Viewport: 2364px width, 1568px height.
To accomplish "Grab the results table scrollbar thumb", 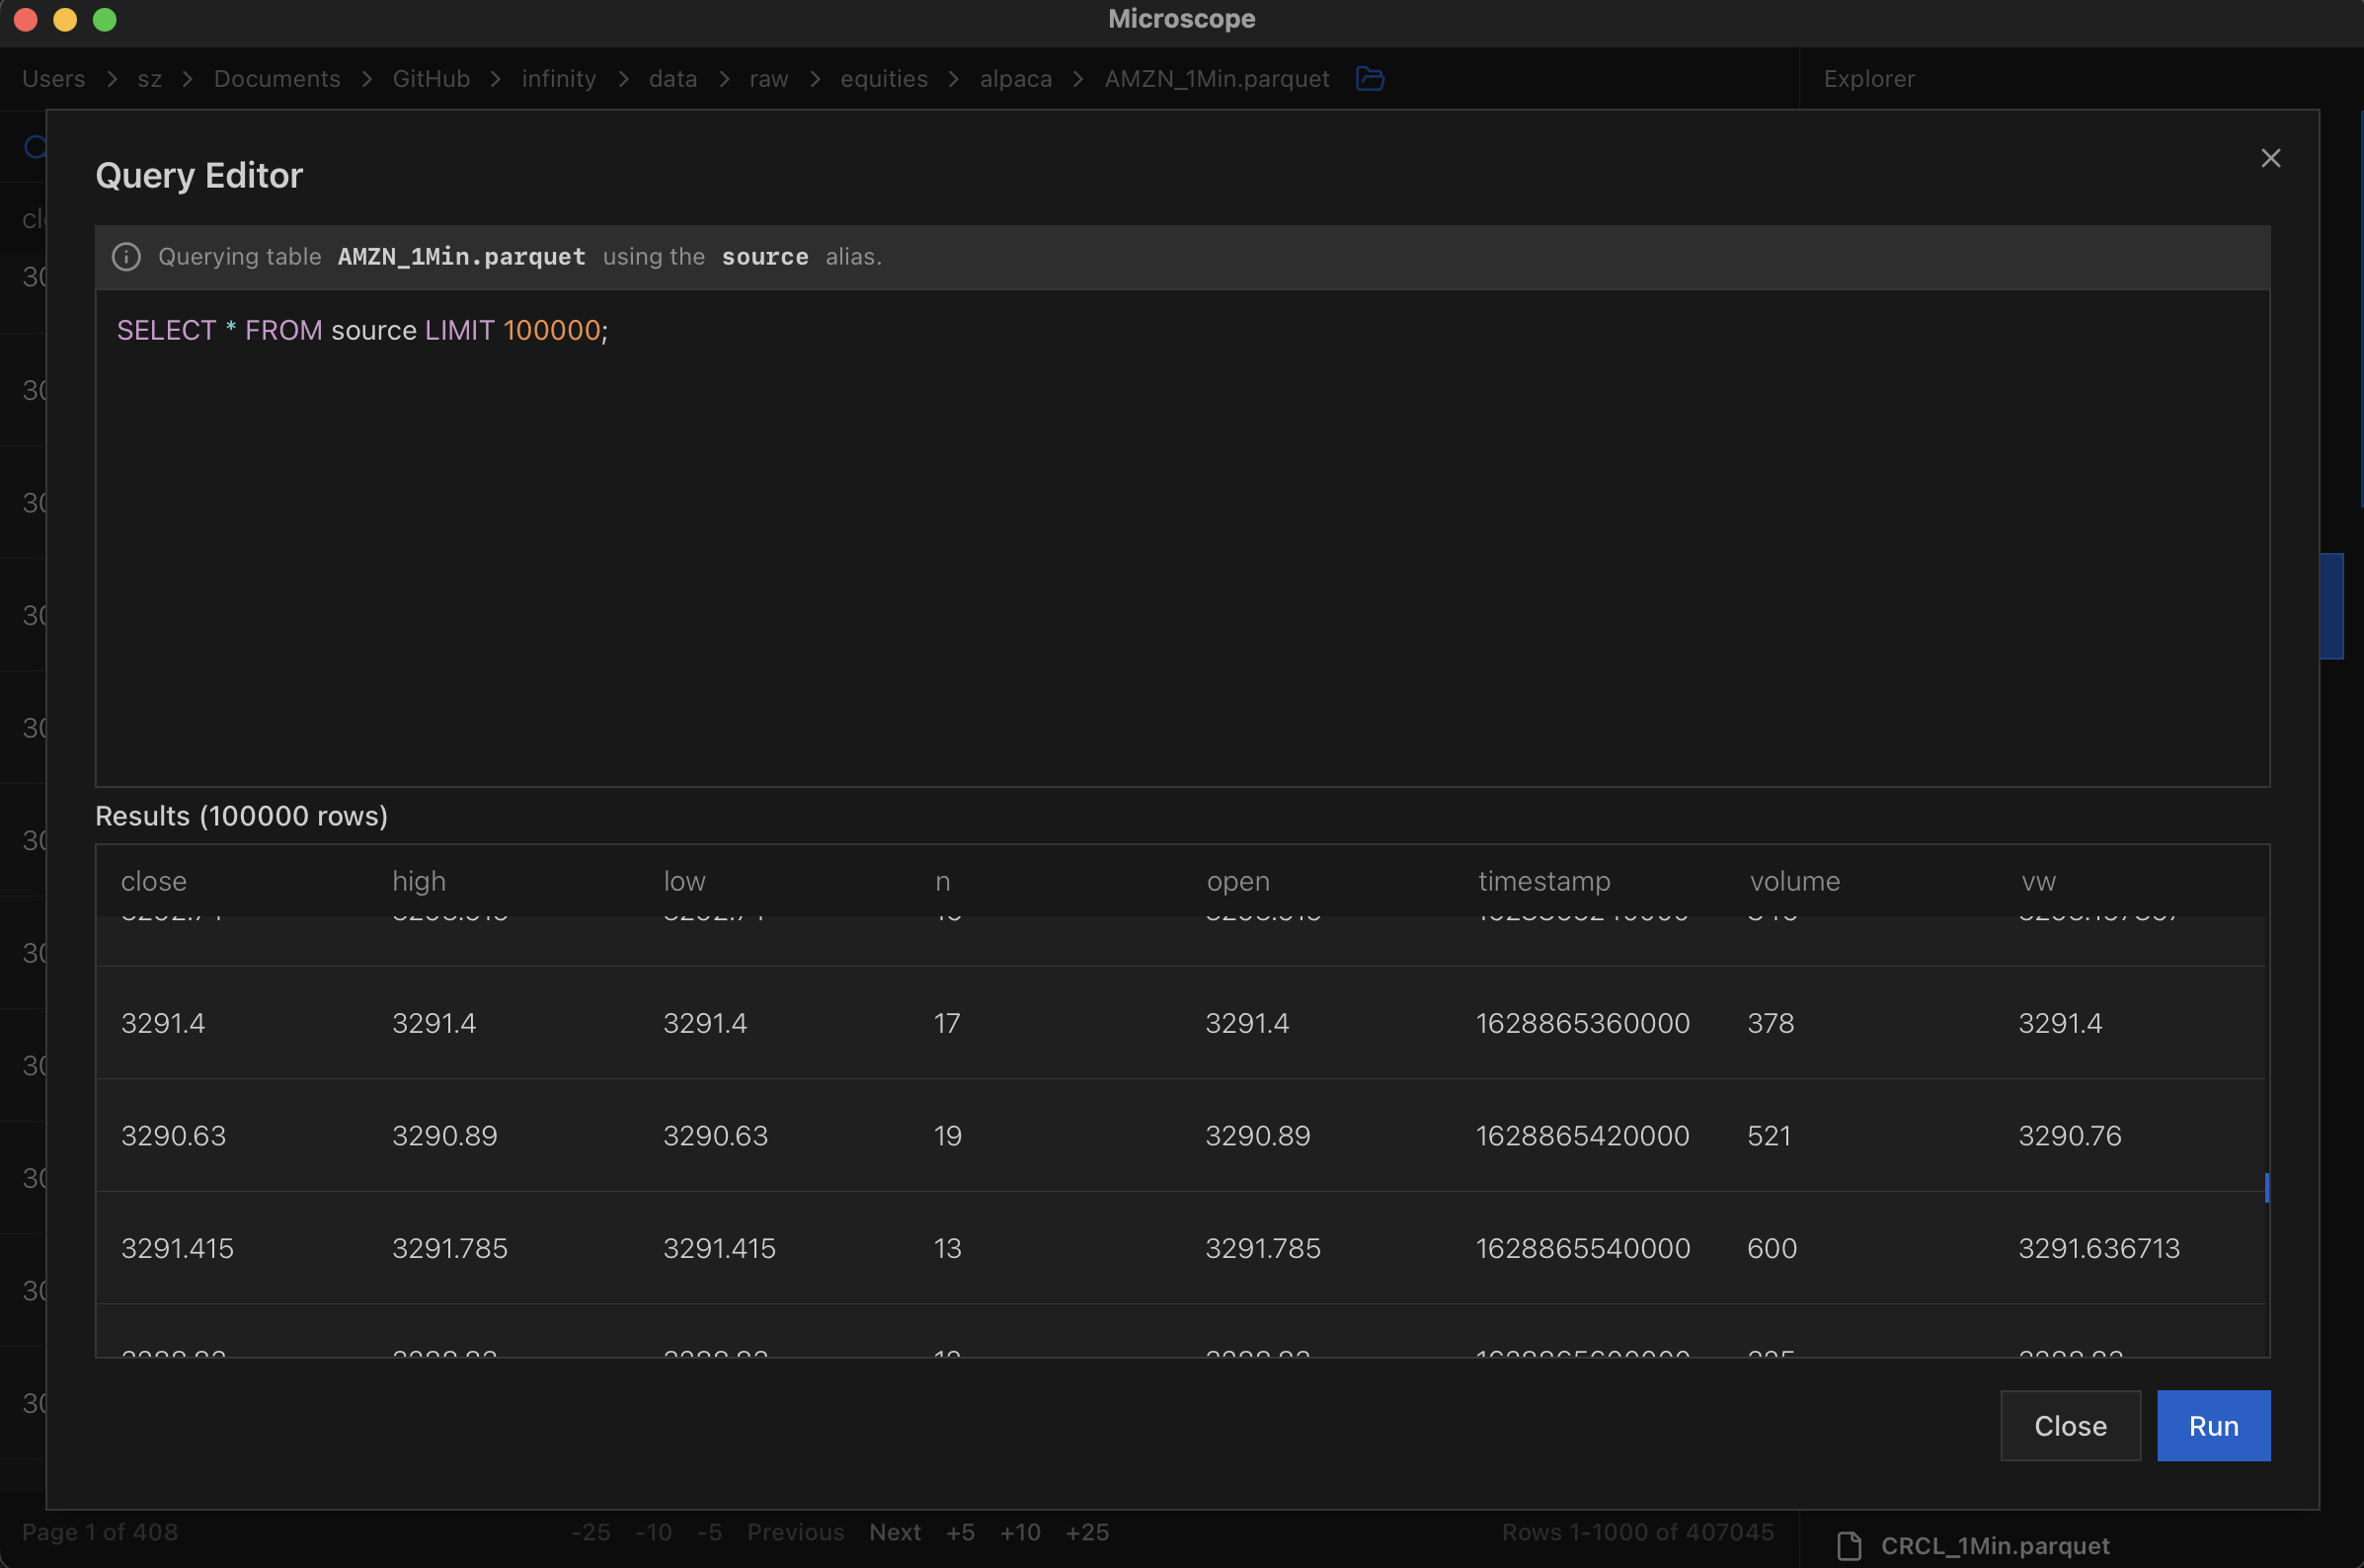I will pos(2266,1187).
